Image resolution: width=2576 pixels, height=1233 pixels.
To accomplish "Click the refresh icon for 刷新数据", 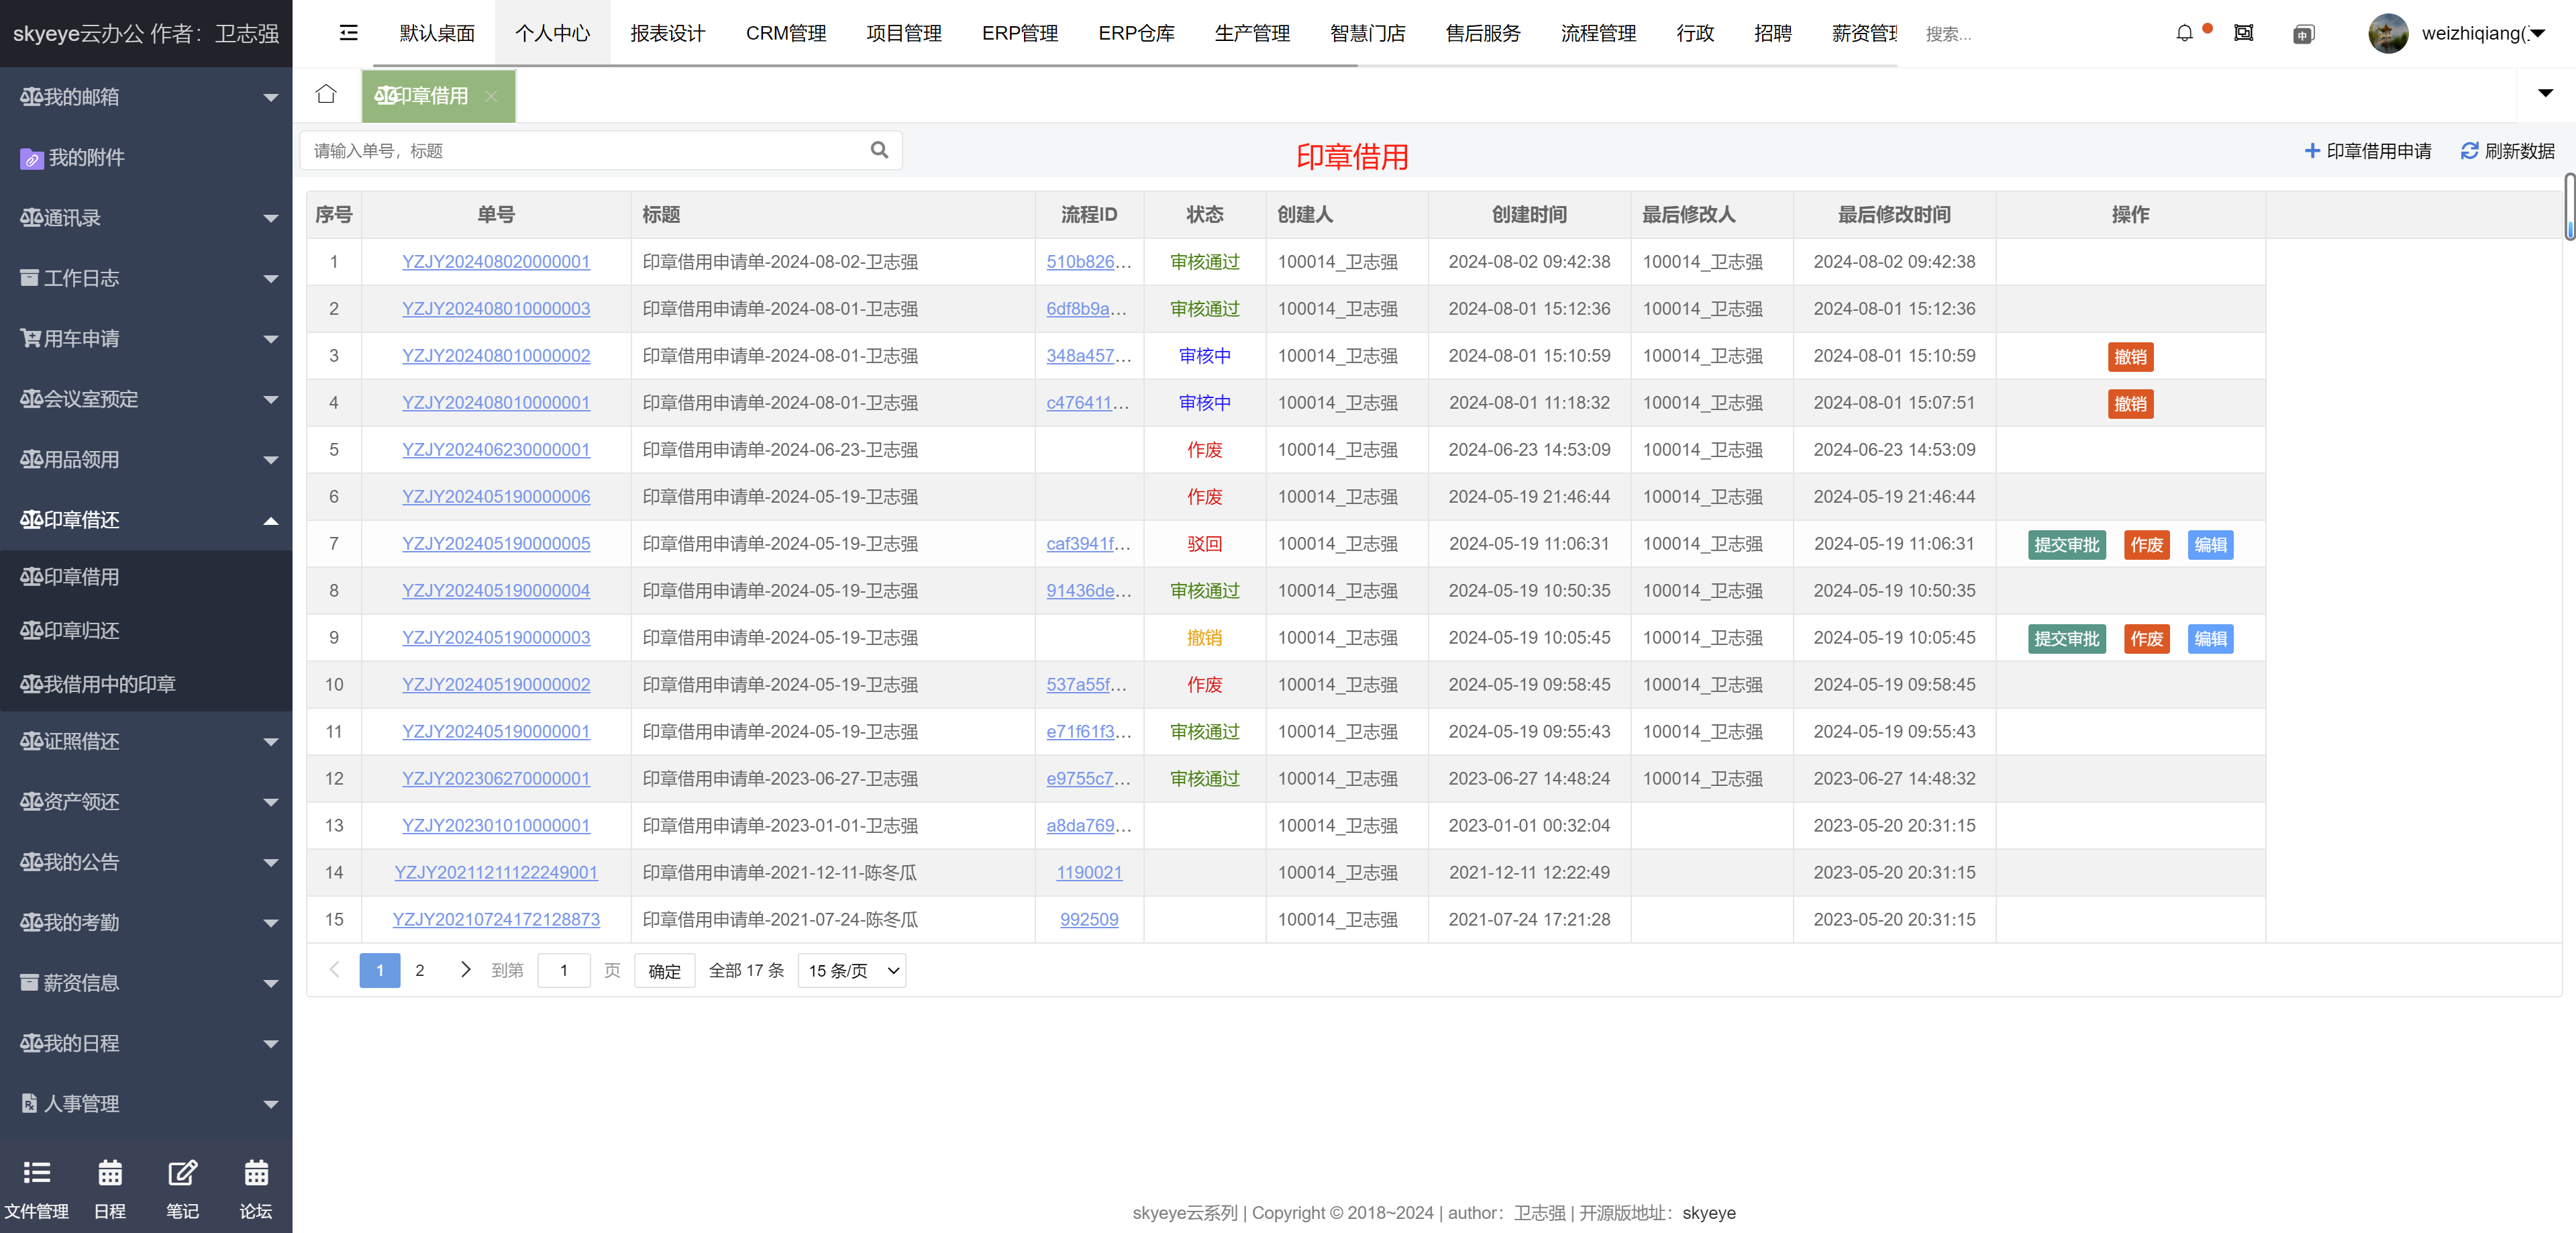I will (2469, 151).
